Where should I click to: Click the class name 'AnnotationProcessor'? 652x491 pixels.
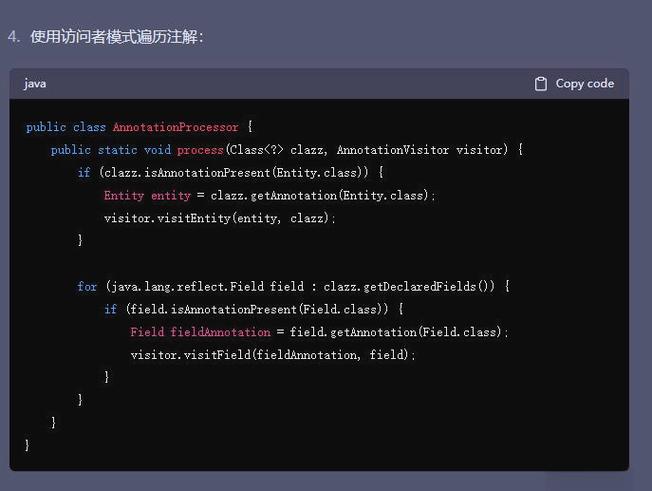(175, 127)
